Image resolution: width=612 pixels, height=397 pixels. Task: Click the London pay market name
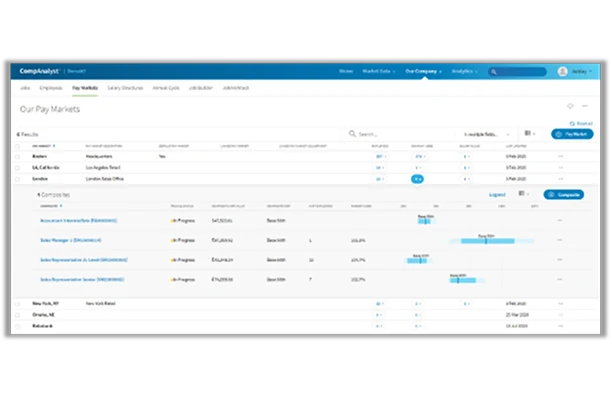pyautogui.click(x=40, y=179)
